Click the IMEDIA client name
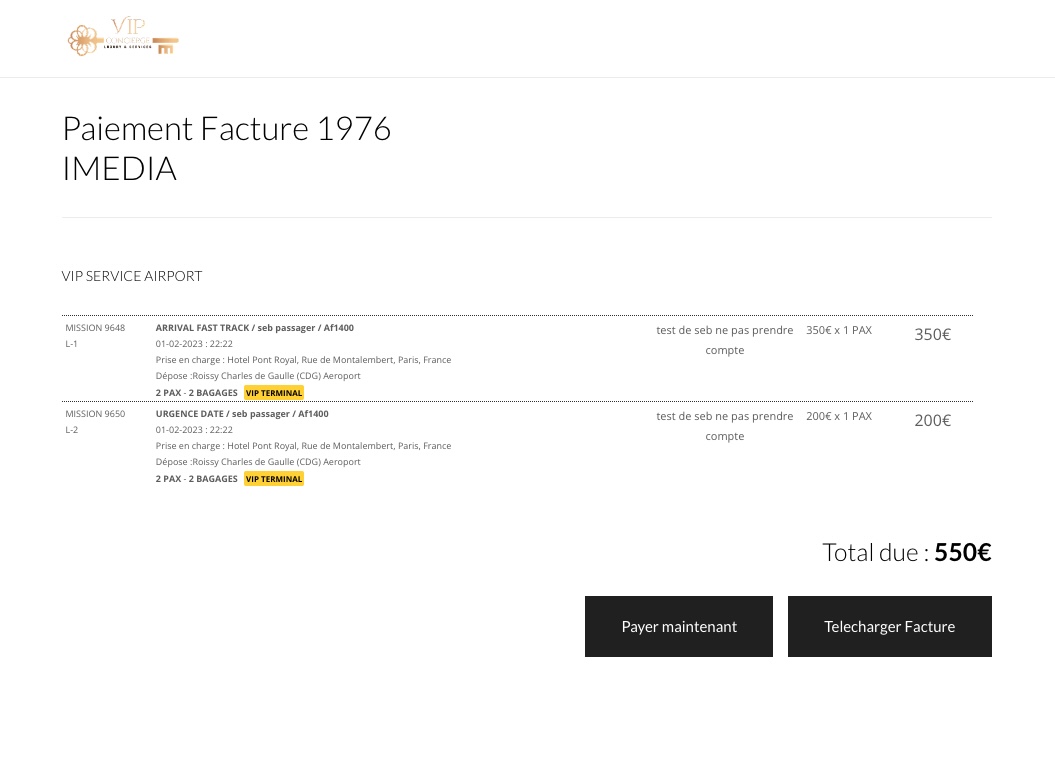Screen dimensions: 1055x771 [x=119, y=168]
